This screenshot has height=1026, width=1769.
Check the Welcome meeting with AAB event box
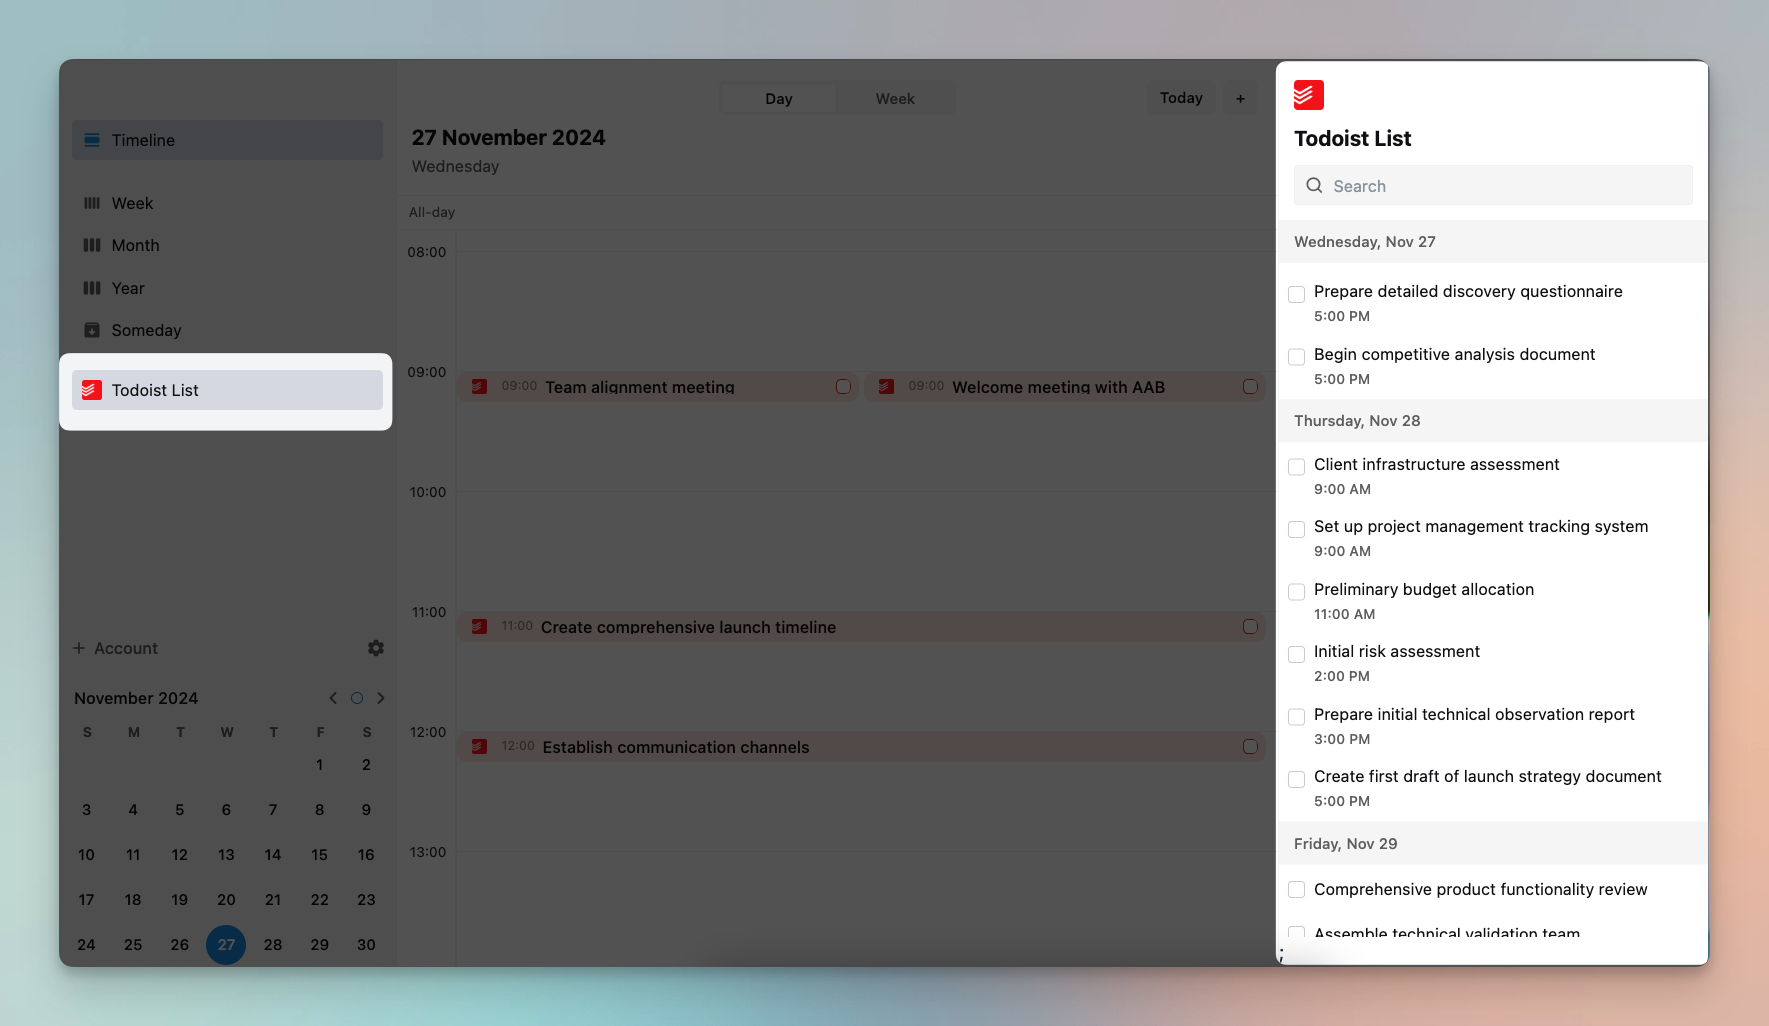[1250, 386]
